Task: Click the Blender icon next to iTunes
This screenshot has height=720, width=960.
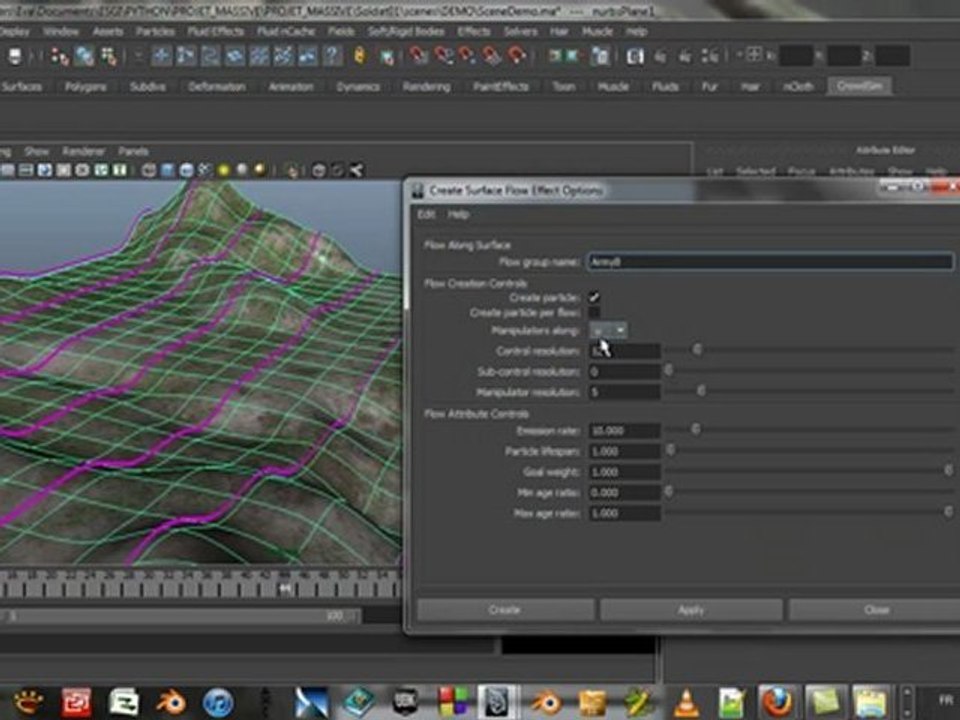Action: pos(171,702)
